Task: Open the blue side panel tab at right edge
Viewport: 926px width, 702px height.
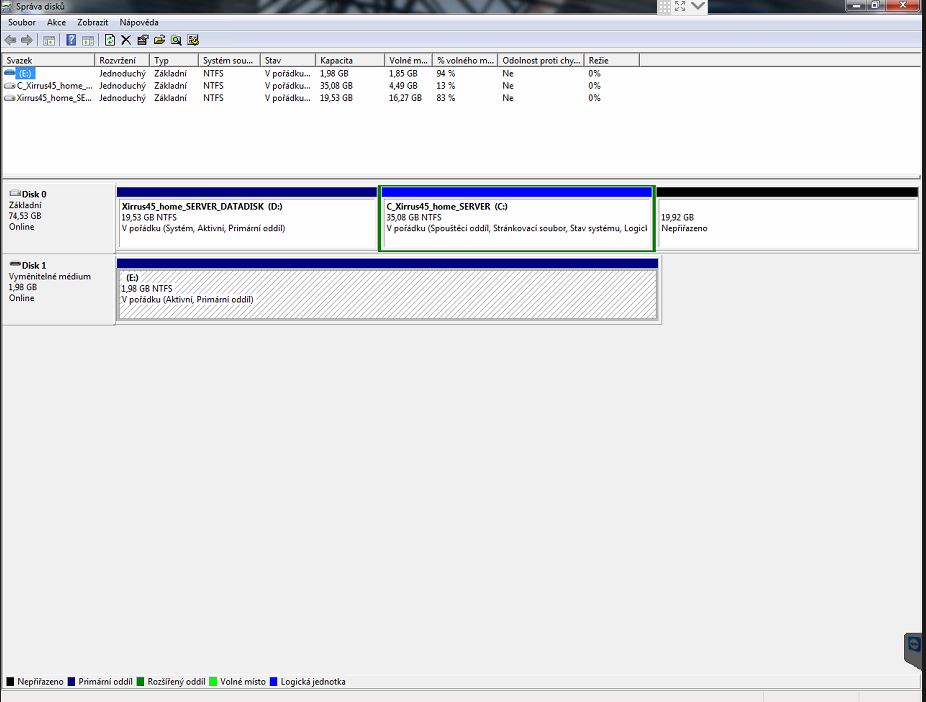Action: pos(914,650)
